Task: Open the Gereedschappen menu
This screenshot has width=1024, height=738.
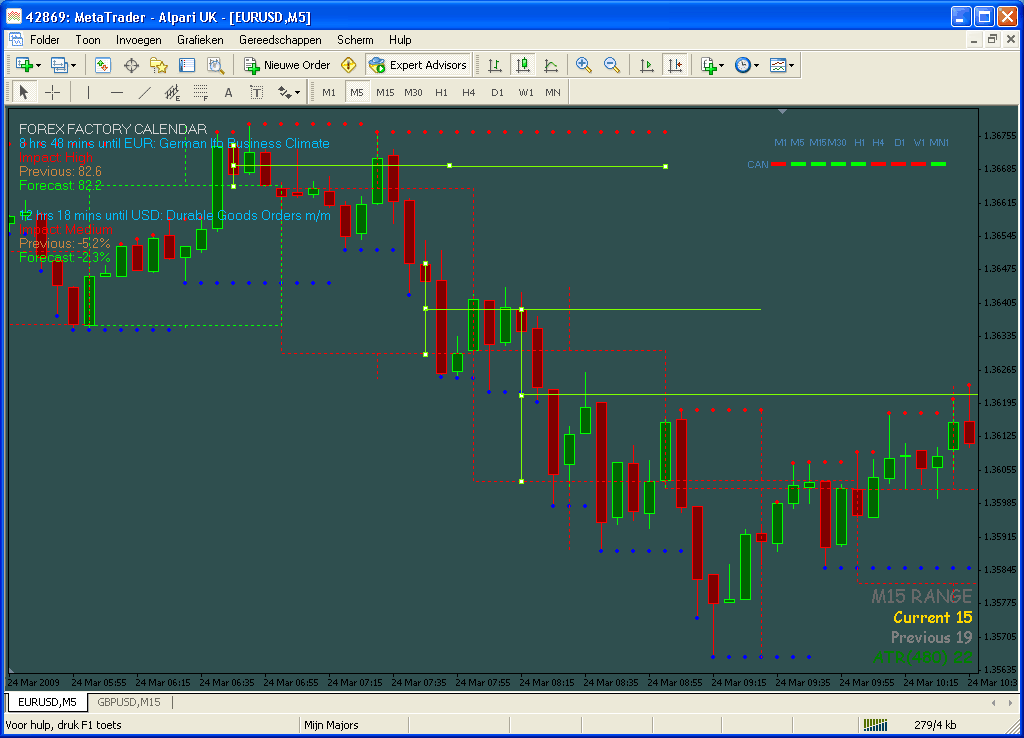Action: [280, 40]
